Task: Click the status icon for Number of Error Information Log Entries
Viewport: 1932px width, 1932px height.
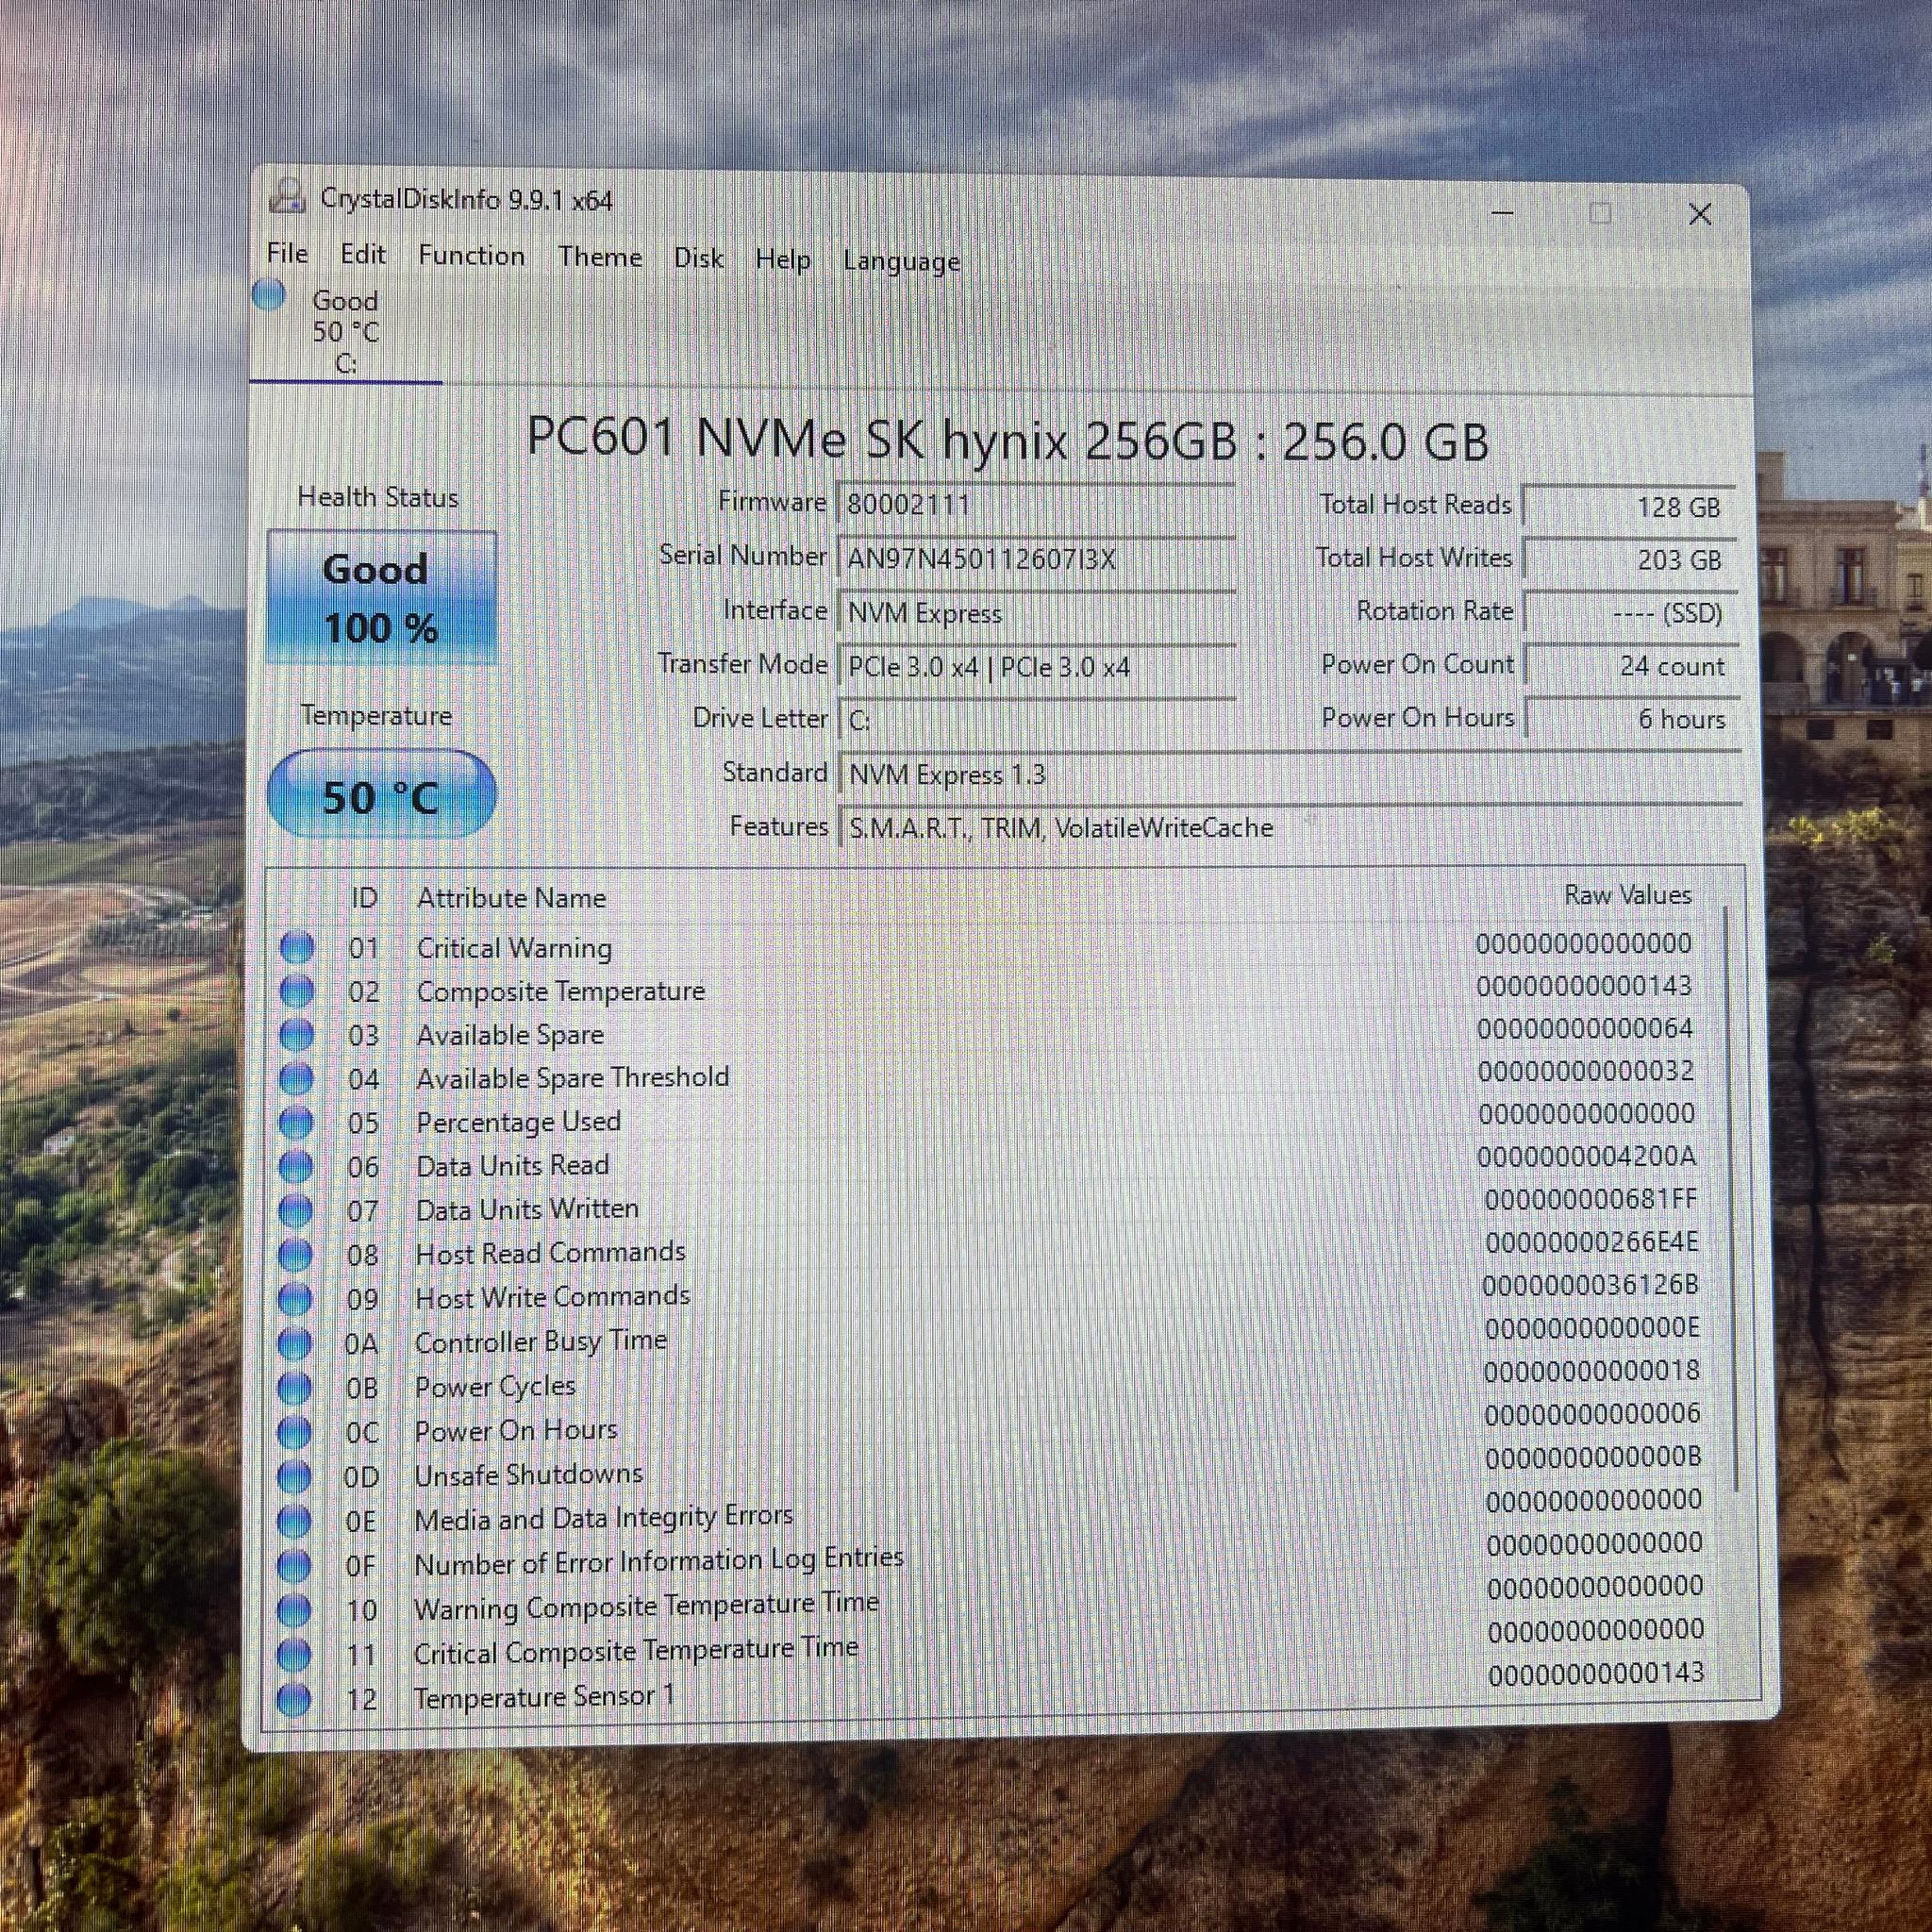Action: [294, 1564]
